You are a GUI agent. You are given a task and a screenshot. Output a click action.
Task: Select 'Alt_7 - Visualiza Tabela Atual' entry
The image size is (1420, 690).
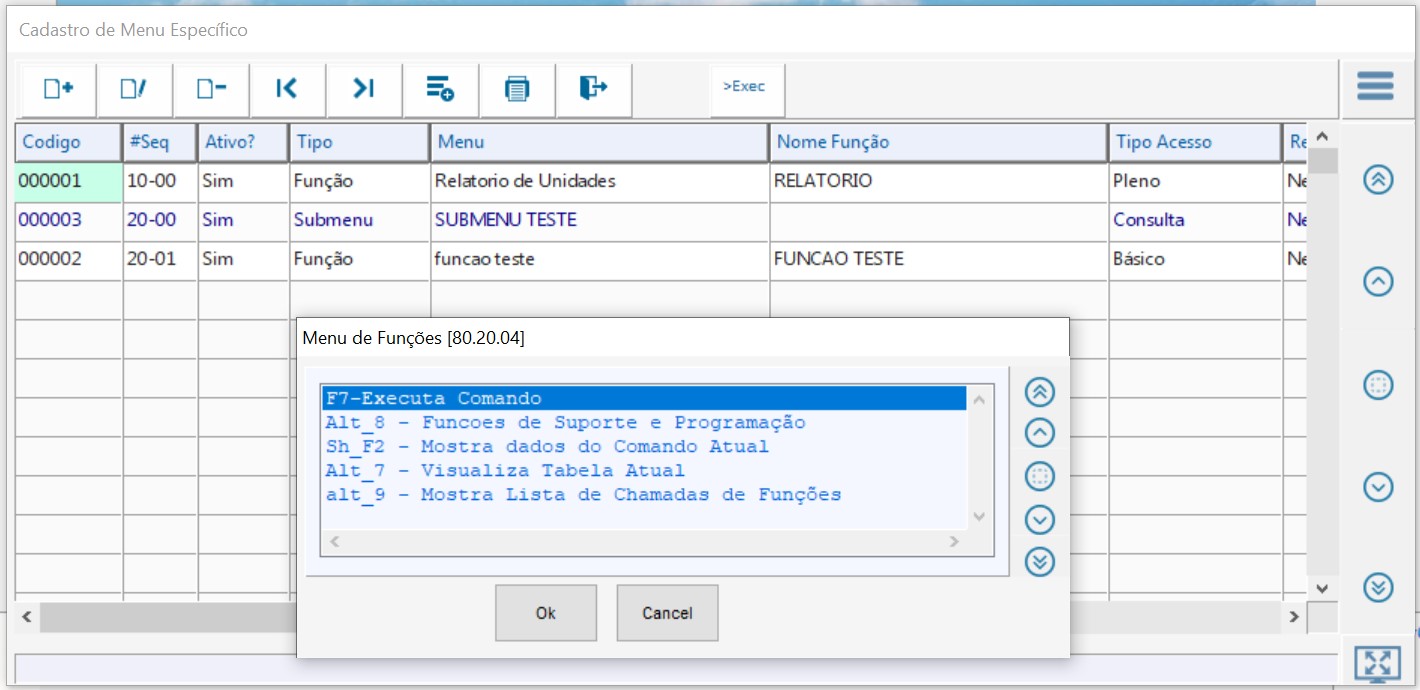coord(505,471)
